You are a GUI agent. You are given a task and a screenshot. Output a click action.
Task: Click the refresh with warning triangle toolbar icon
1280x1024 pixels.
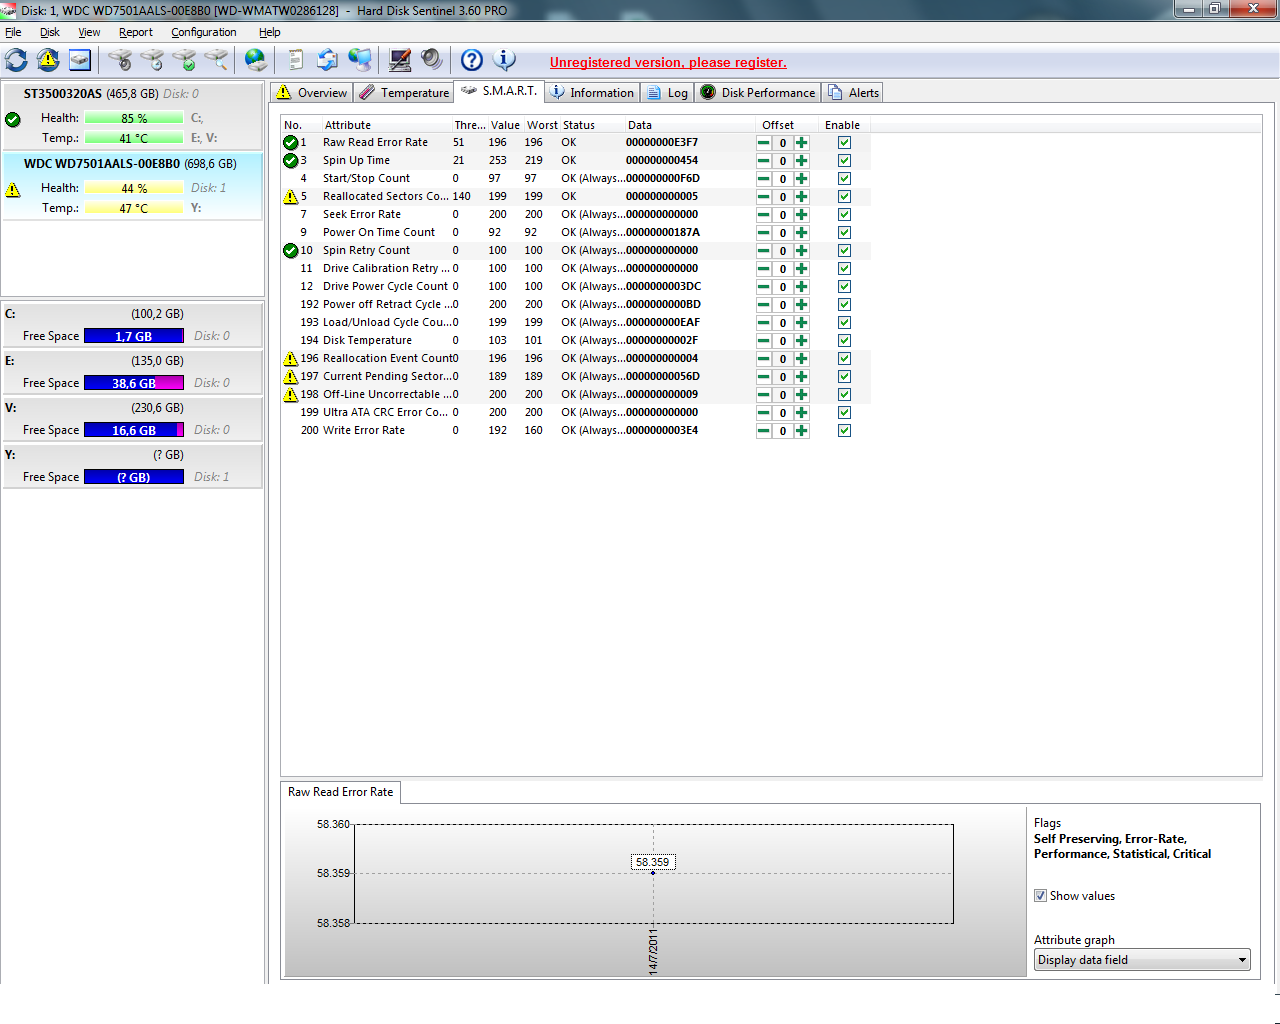[x=48, y=60]
